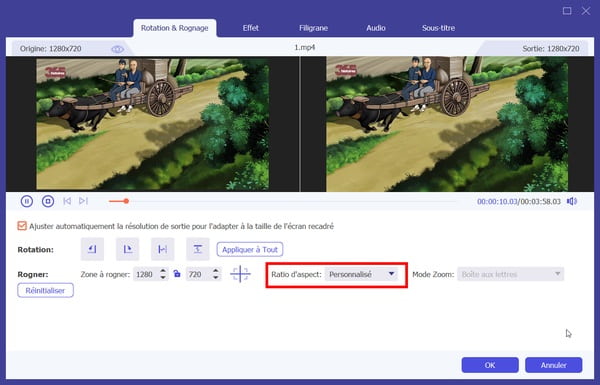Decrease crop width value
This screenshot has height=385, width=600.
163,277
